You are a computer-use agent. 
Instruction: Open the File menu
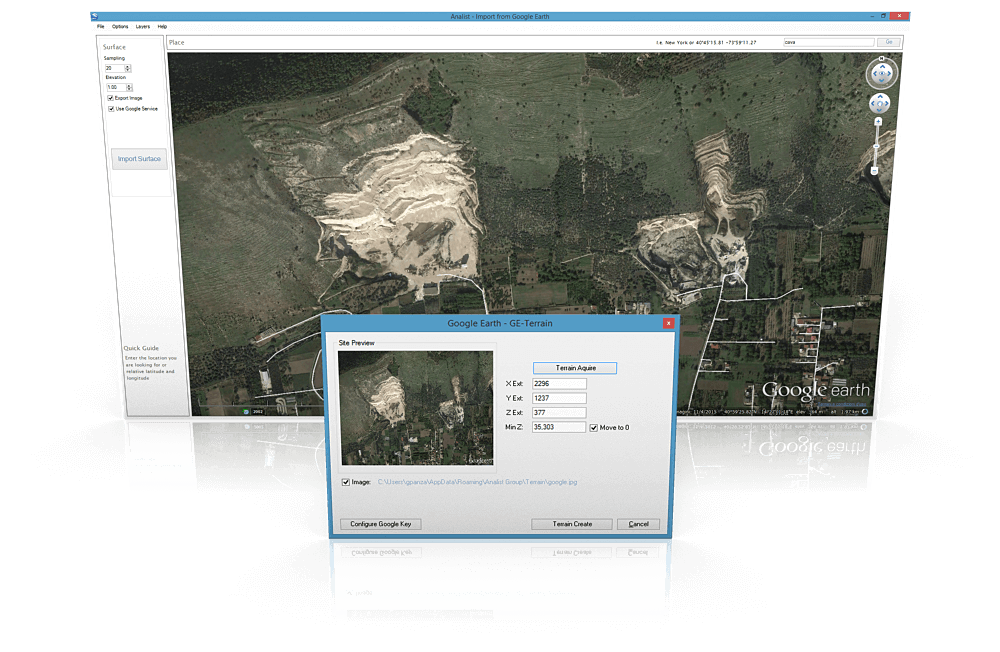pos(101,27)
